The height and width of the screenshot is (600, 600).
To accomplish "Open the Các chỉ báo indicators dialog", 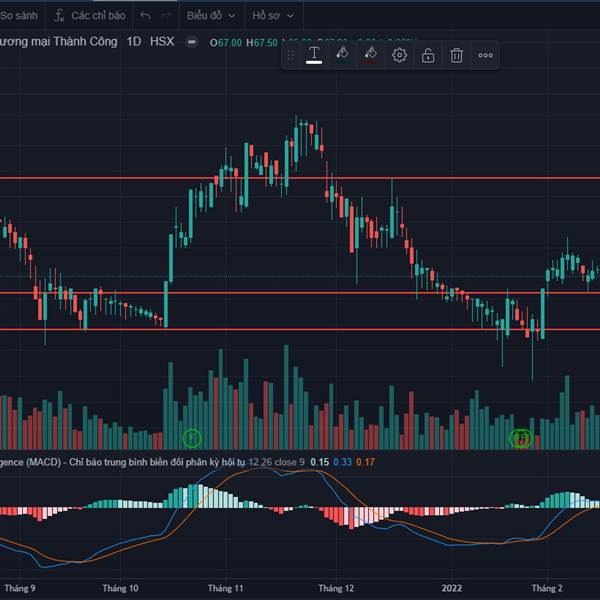I will coord(98,16).
